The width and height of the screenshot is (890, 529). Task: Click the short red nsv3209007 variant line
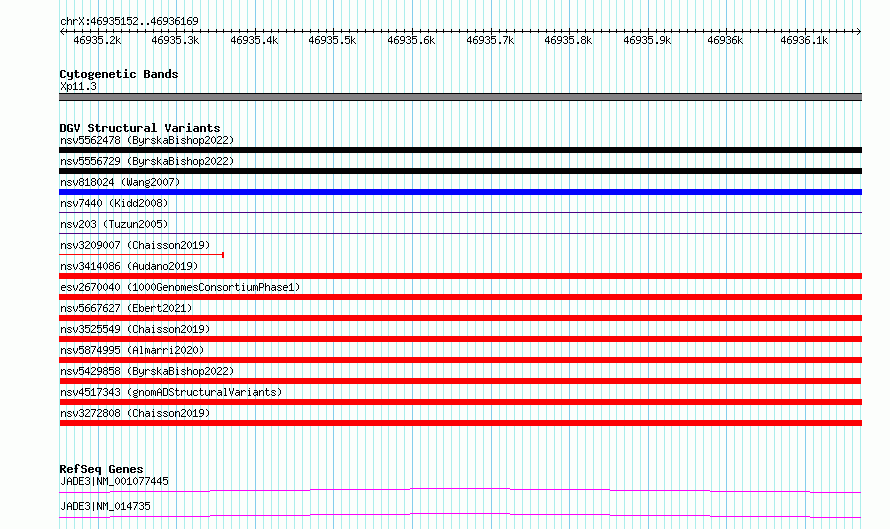pos(141,255)
